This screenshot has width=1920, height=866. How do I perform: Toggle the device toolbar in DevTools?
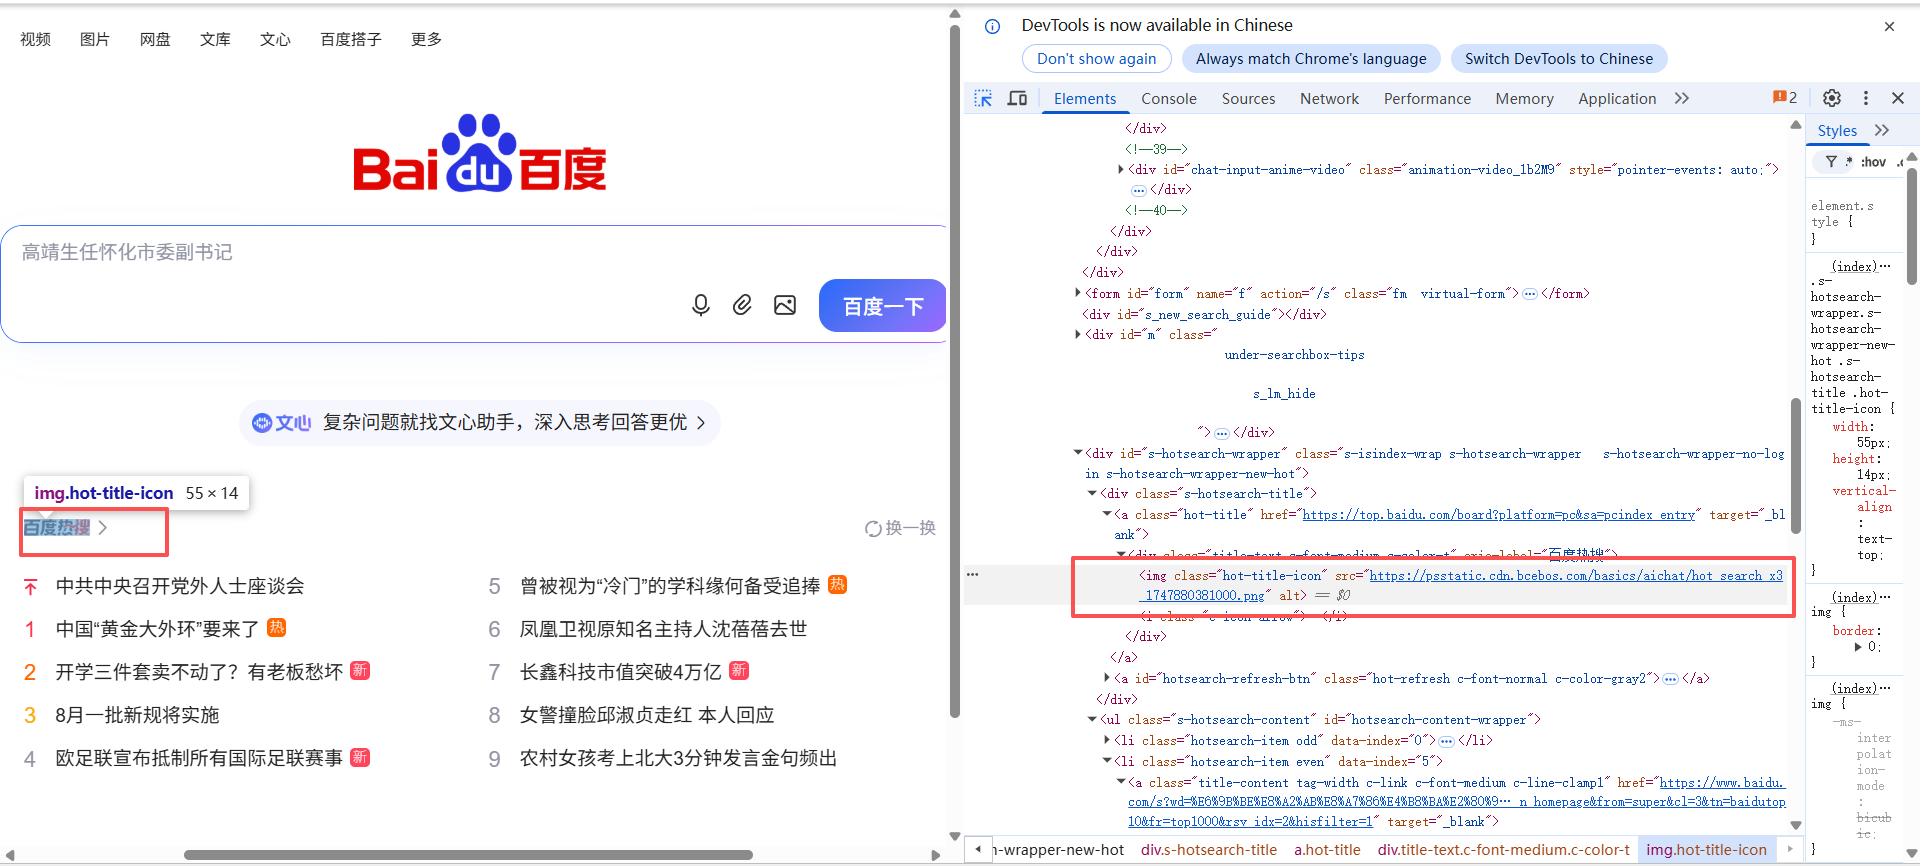click(x=1017, y=98)
